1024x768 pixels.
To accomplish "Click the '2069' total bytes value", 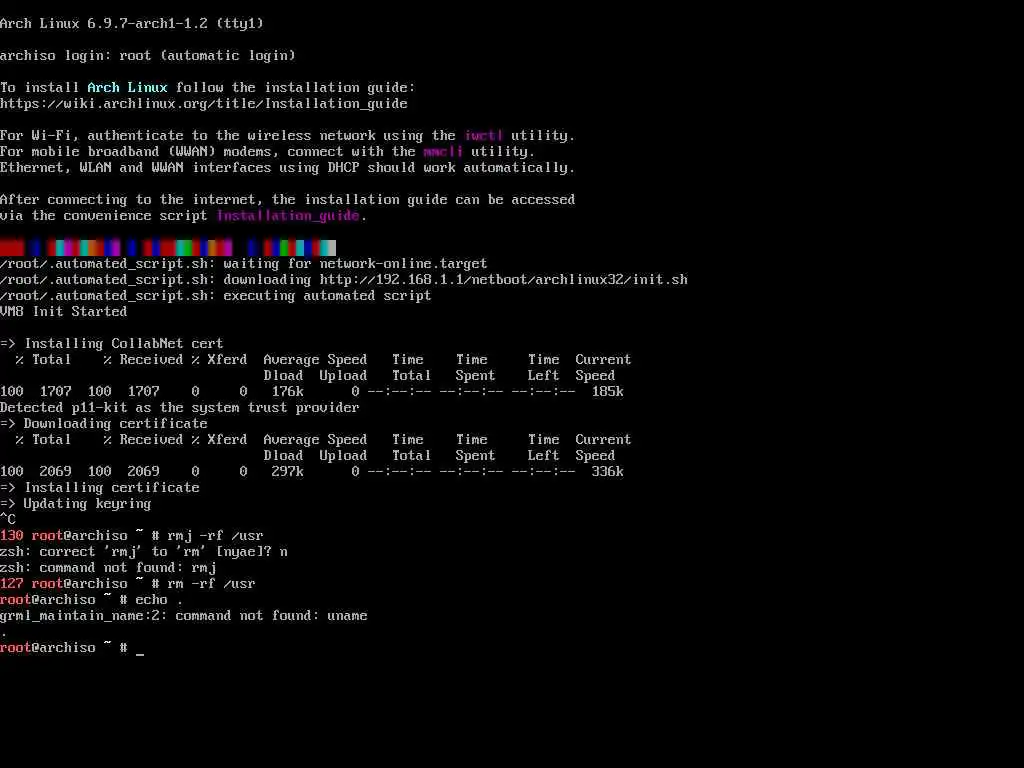I will tap(56, 472).
